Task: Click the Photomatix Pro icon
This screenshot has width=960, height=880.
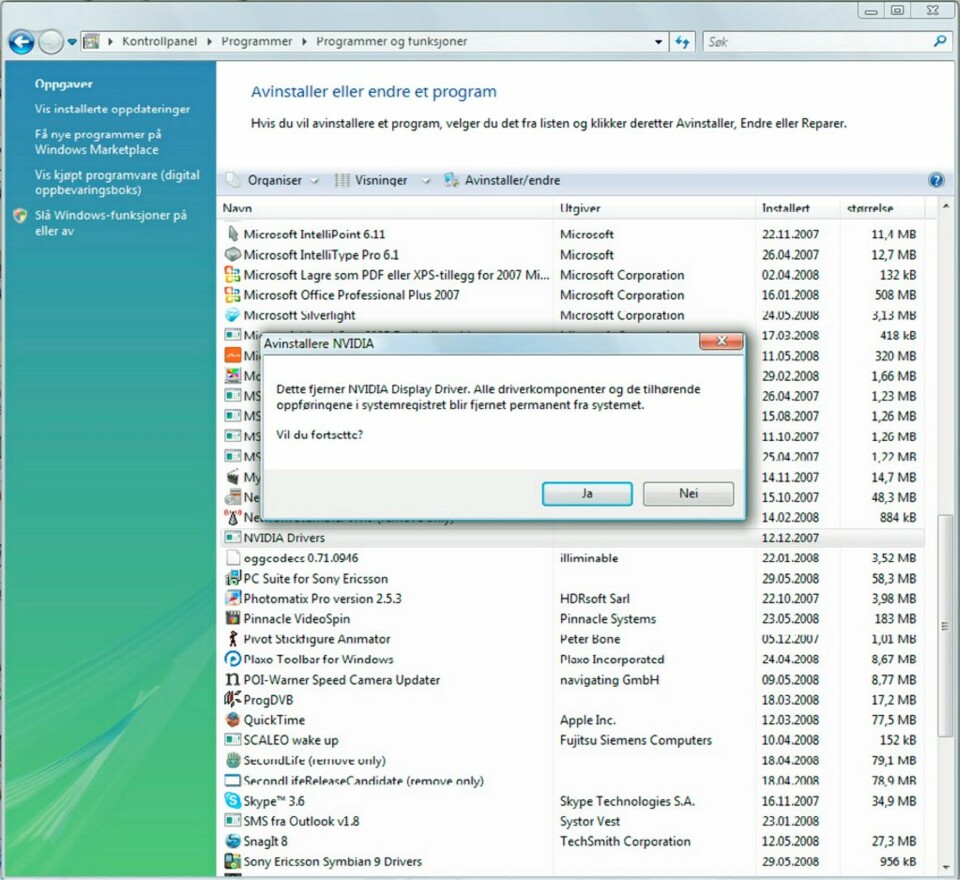Action: [233, 598]
